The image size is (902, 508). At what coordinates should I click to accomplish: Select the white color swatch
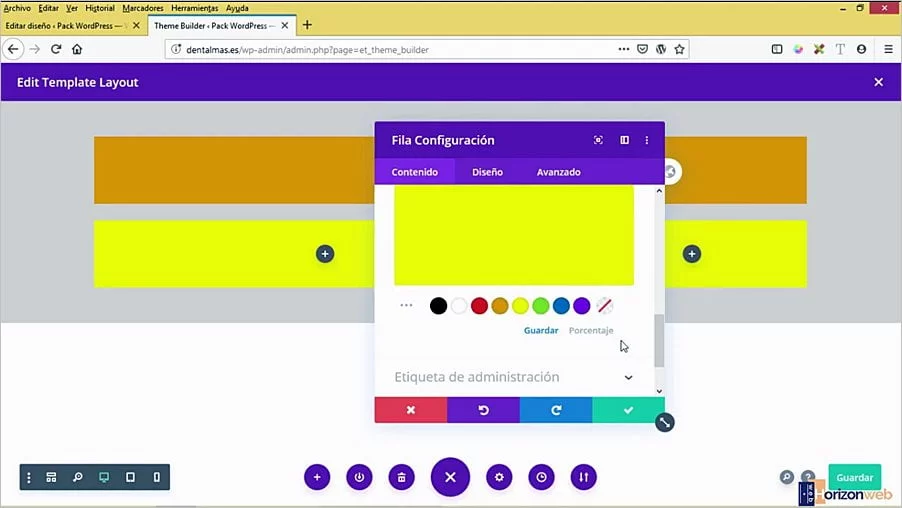[x=458, y=306]
